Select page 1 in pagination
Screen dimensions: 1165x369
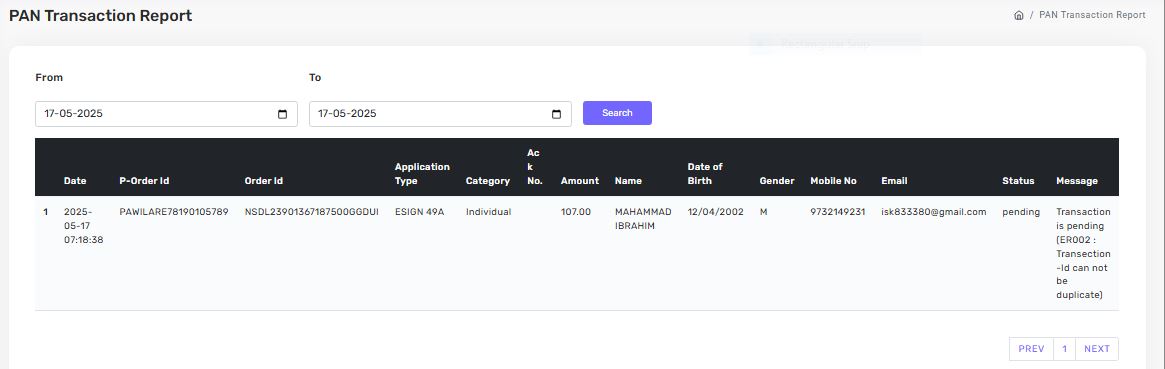point(1065,349)
